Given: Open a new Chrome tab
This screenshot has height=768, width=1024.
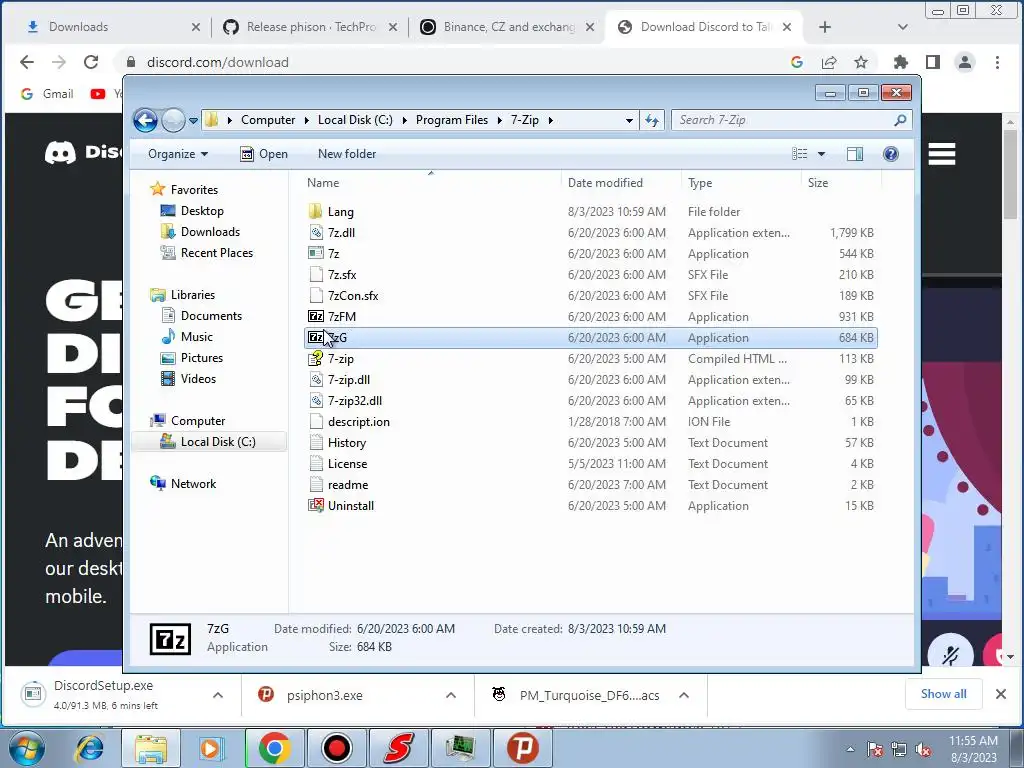Looking at the screenshot, I should [825, 27].
